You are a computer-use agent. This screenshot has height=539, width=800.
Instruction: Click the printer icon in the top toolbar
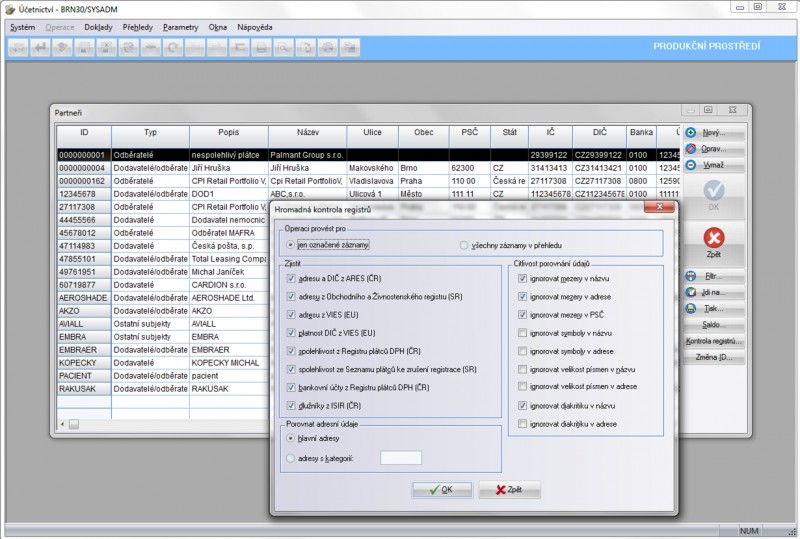pyautogui.click(x=262, y=47)
